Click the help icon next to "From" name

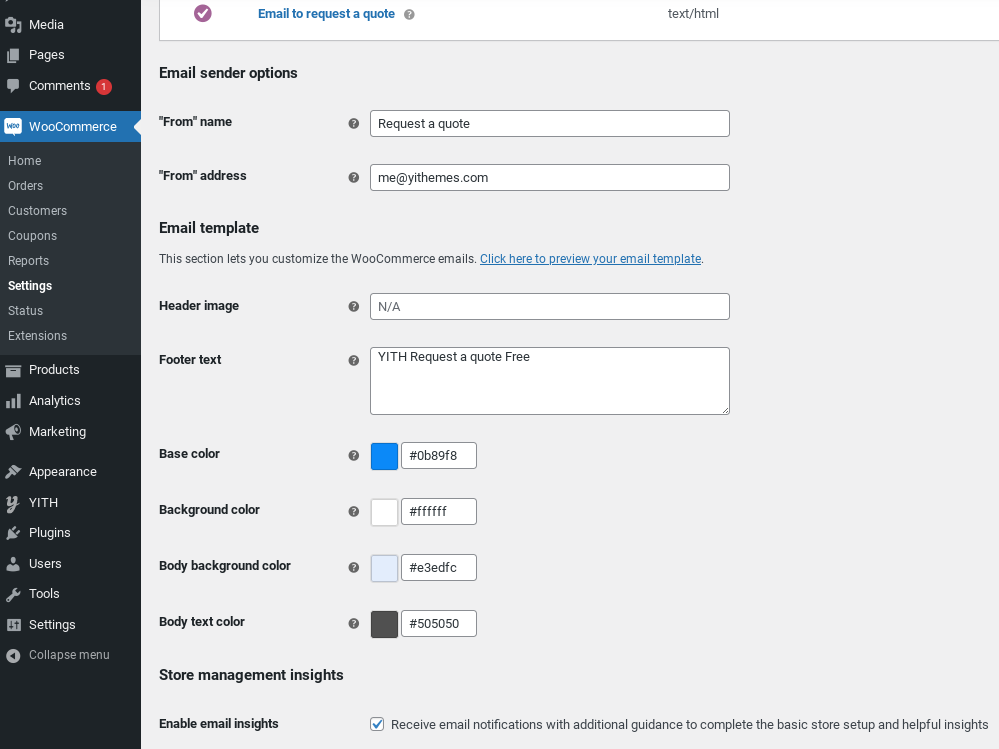(x=354, y=124)
